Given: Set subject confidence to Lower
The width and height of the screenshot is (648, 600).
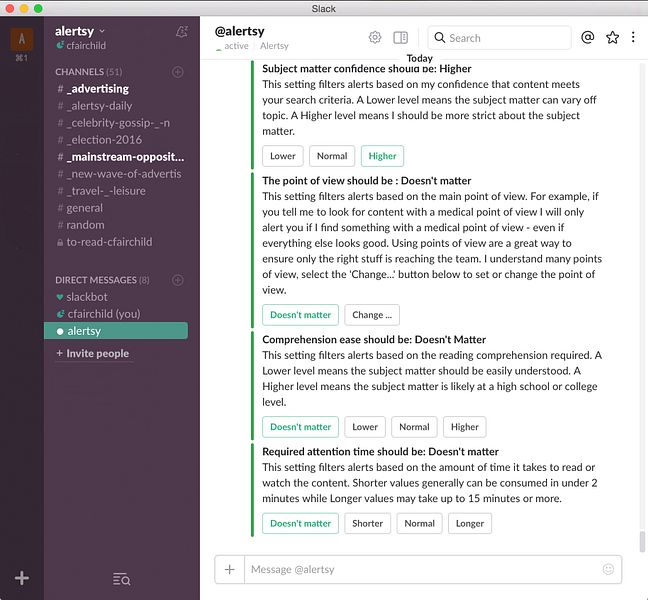Looking at the screenshot, I should [283, 156].
